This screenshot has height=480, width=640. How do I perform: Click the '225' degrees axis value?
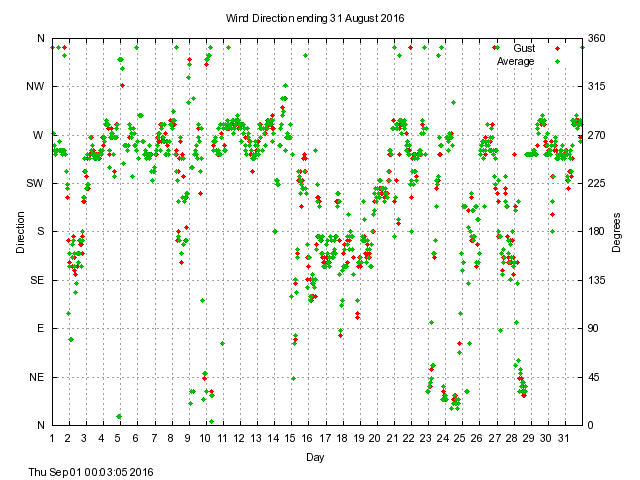click(x=596, y=183)
